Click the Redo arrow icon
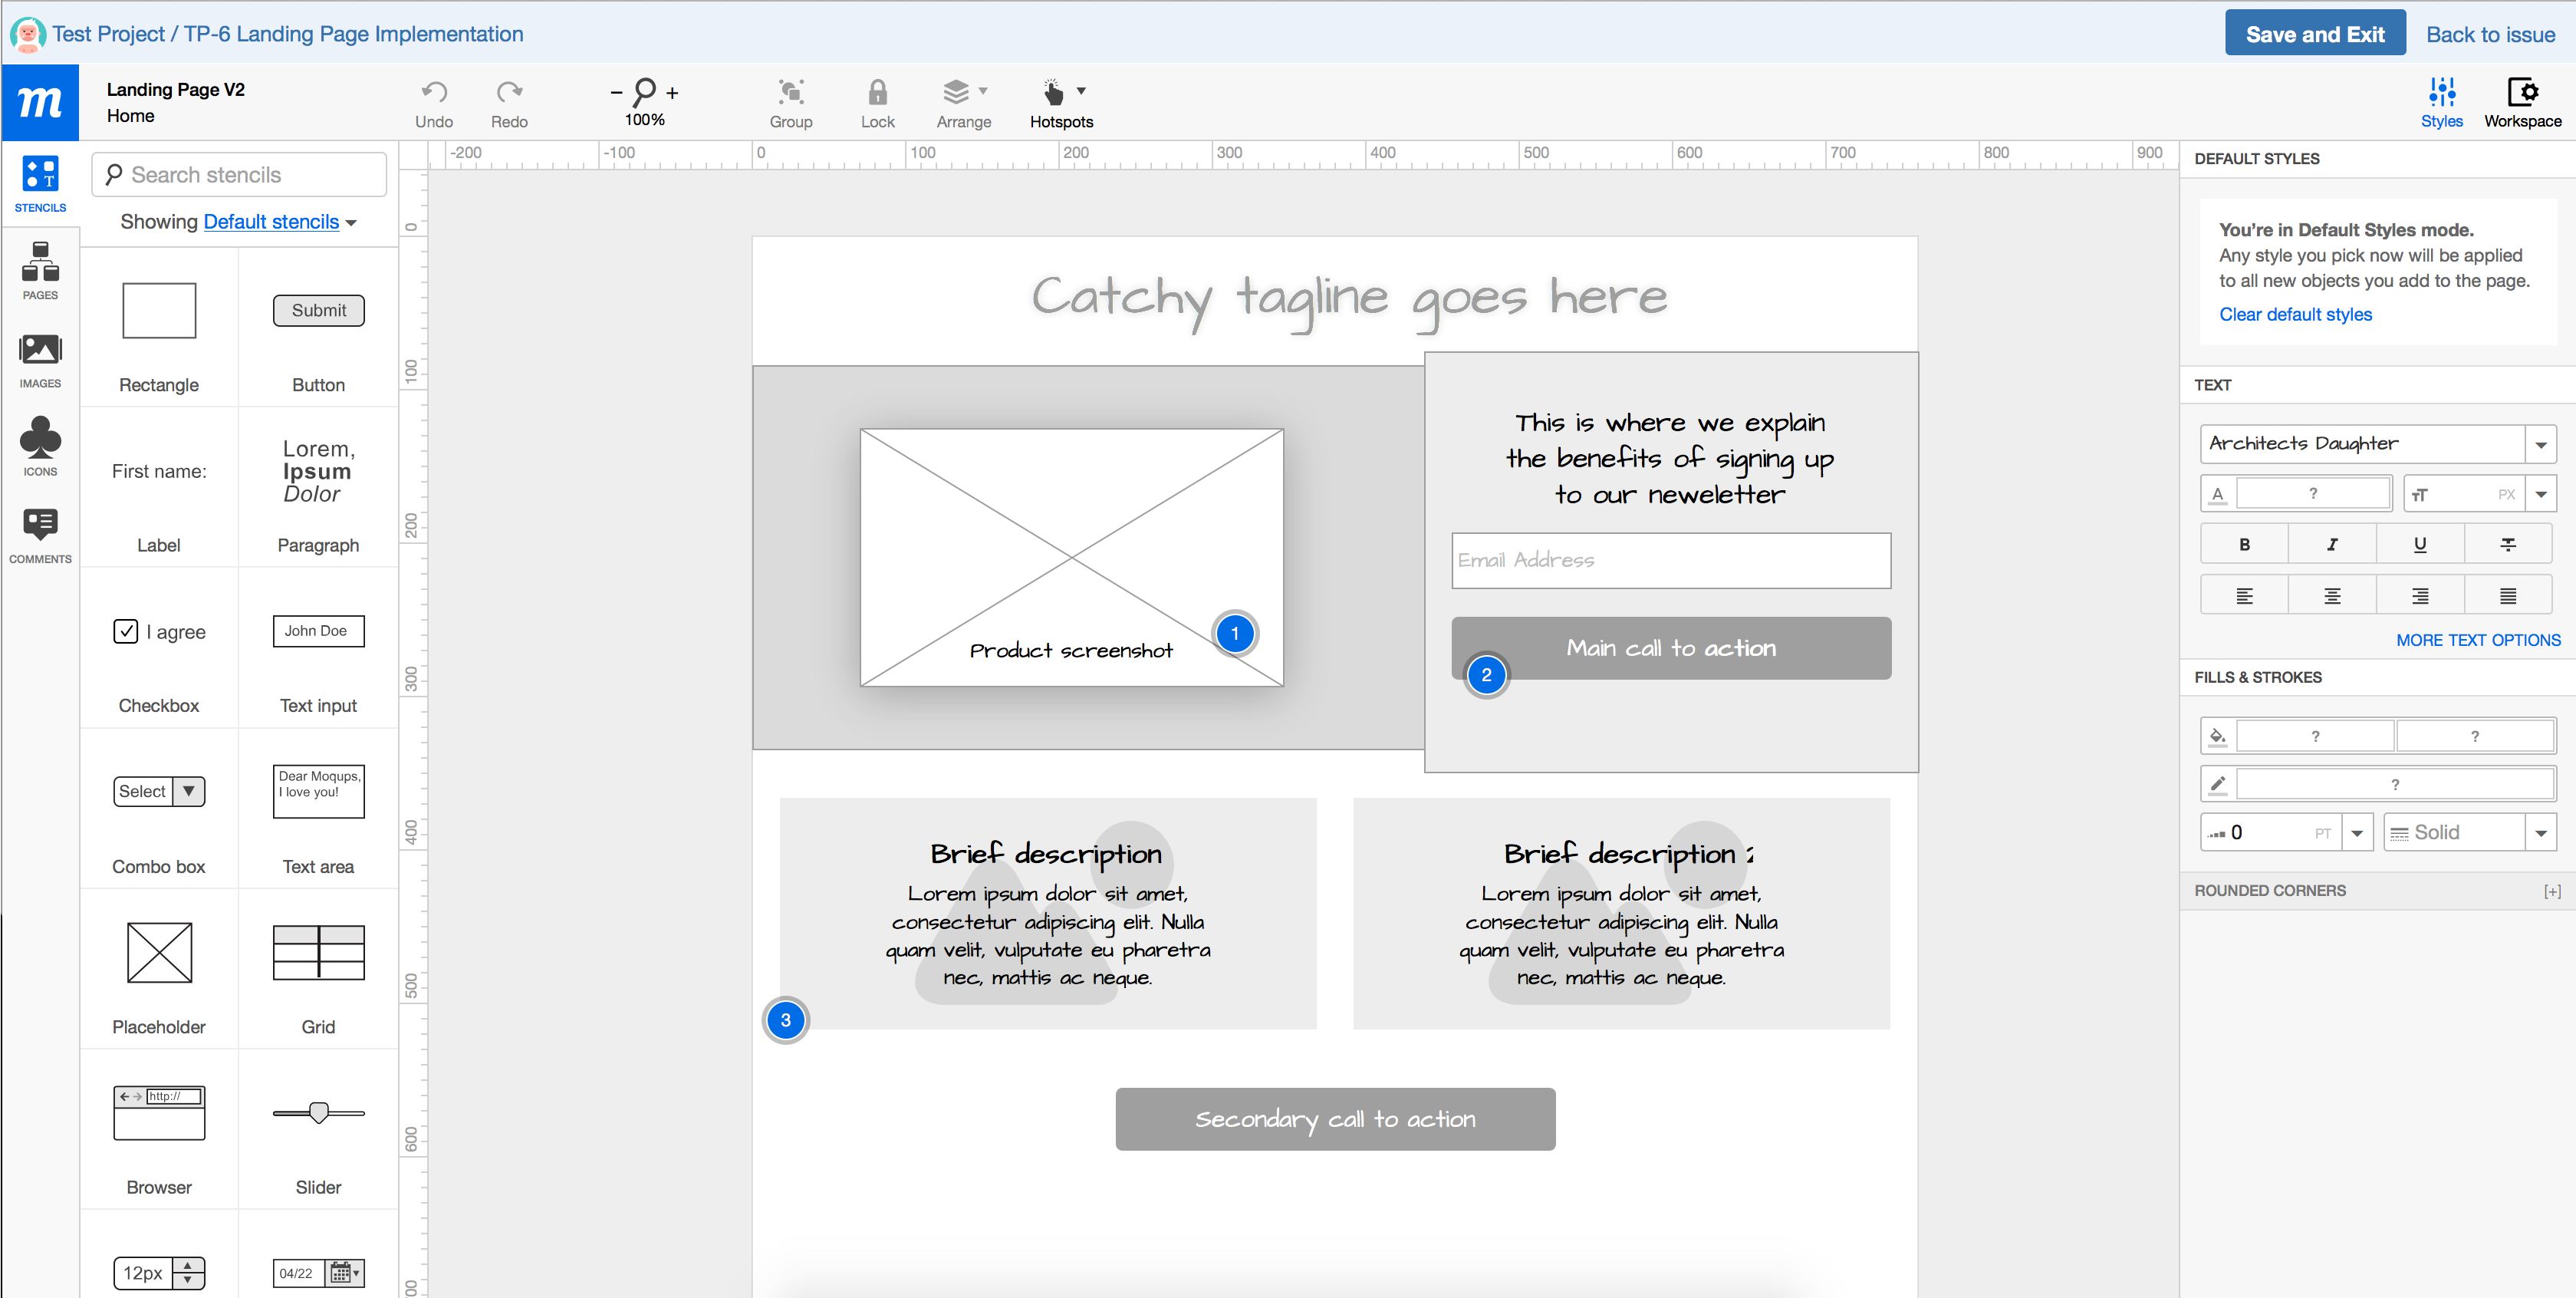This screenshot has width=2576, height=1298. tap(509, 93)
